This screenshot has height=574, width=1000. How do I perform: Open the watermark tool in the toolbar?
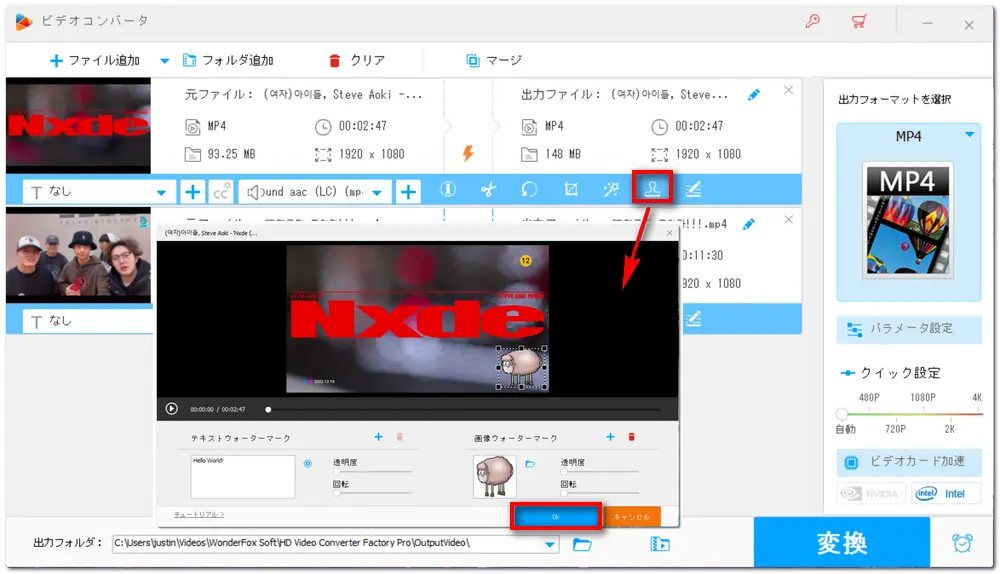pos(652,190)
